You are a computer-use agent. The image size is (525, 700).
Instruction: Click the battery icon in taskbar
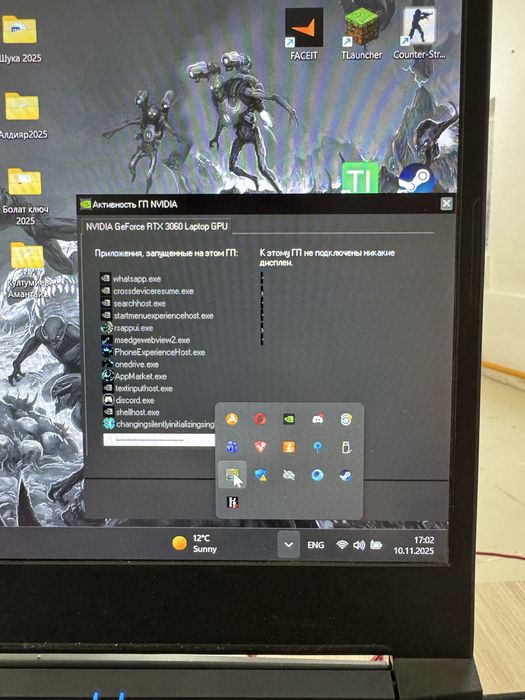[x=377, y=545]
